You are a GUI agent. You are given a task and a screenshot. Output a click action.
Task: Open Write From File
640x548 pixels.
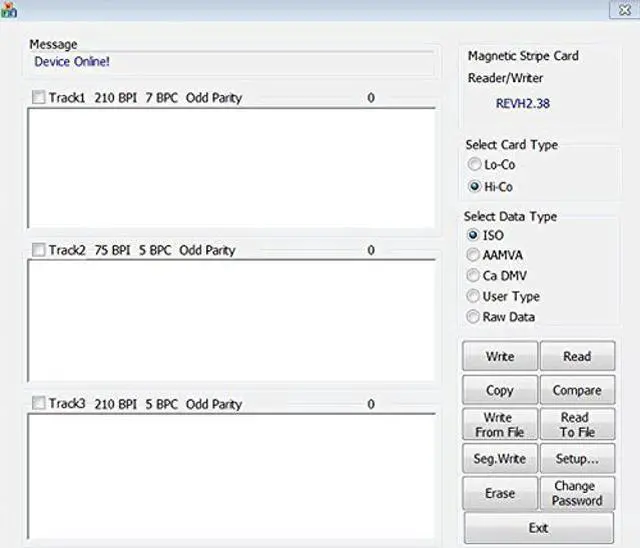(500, 424)
